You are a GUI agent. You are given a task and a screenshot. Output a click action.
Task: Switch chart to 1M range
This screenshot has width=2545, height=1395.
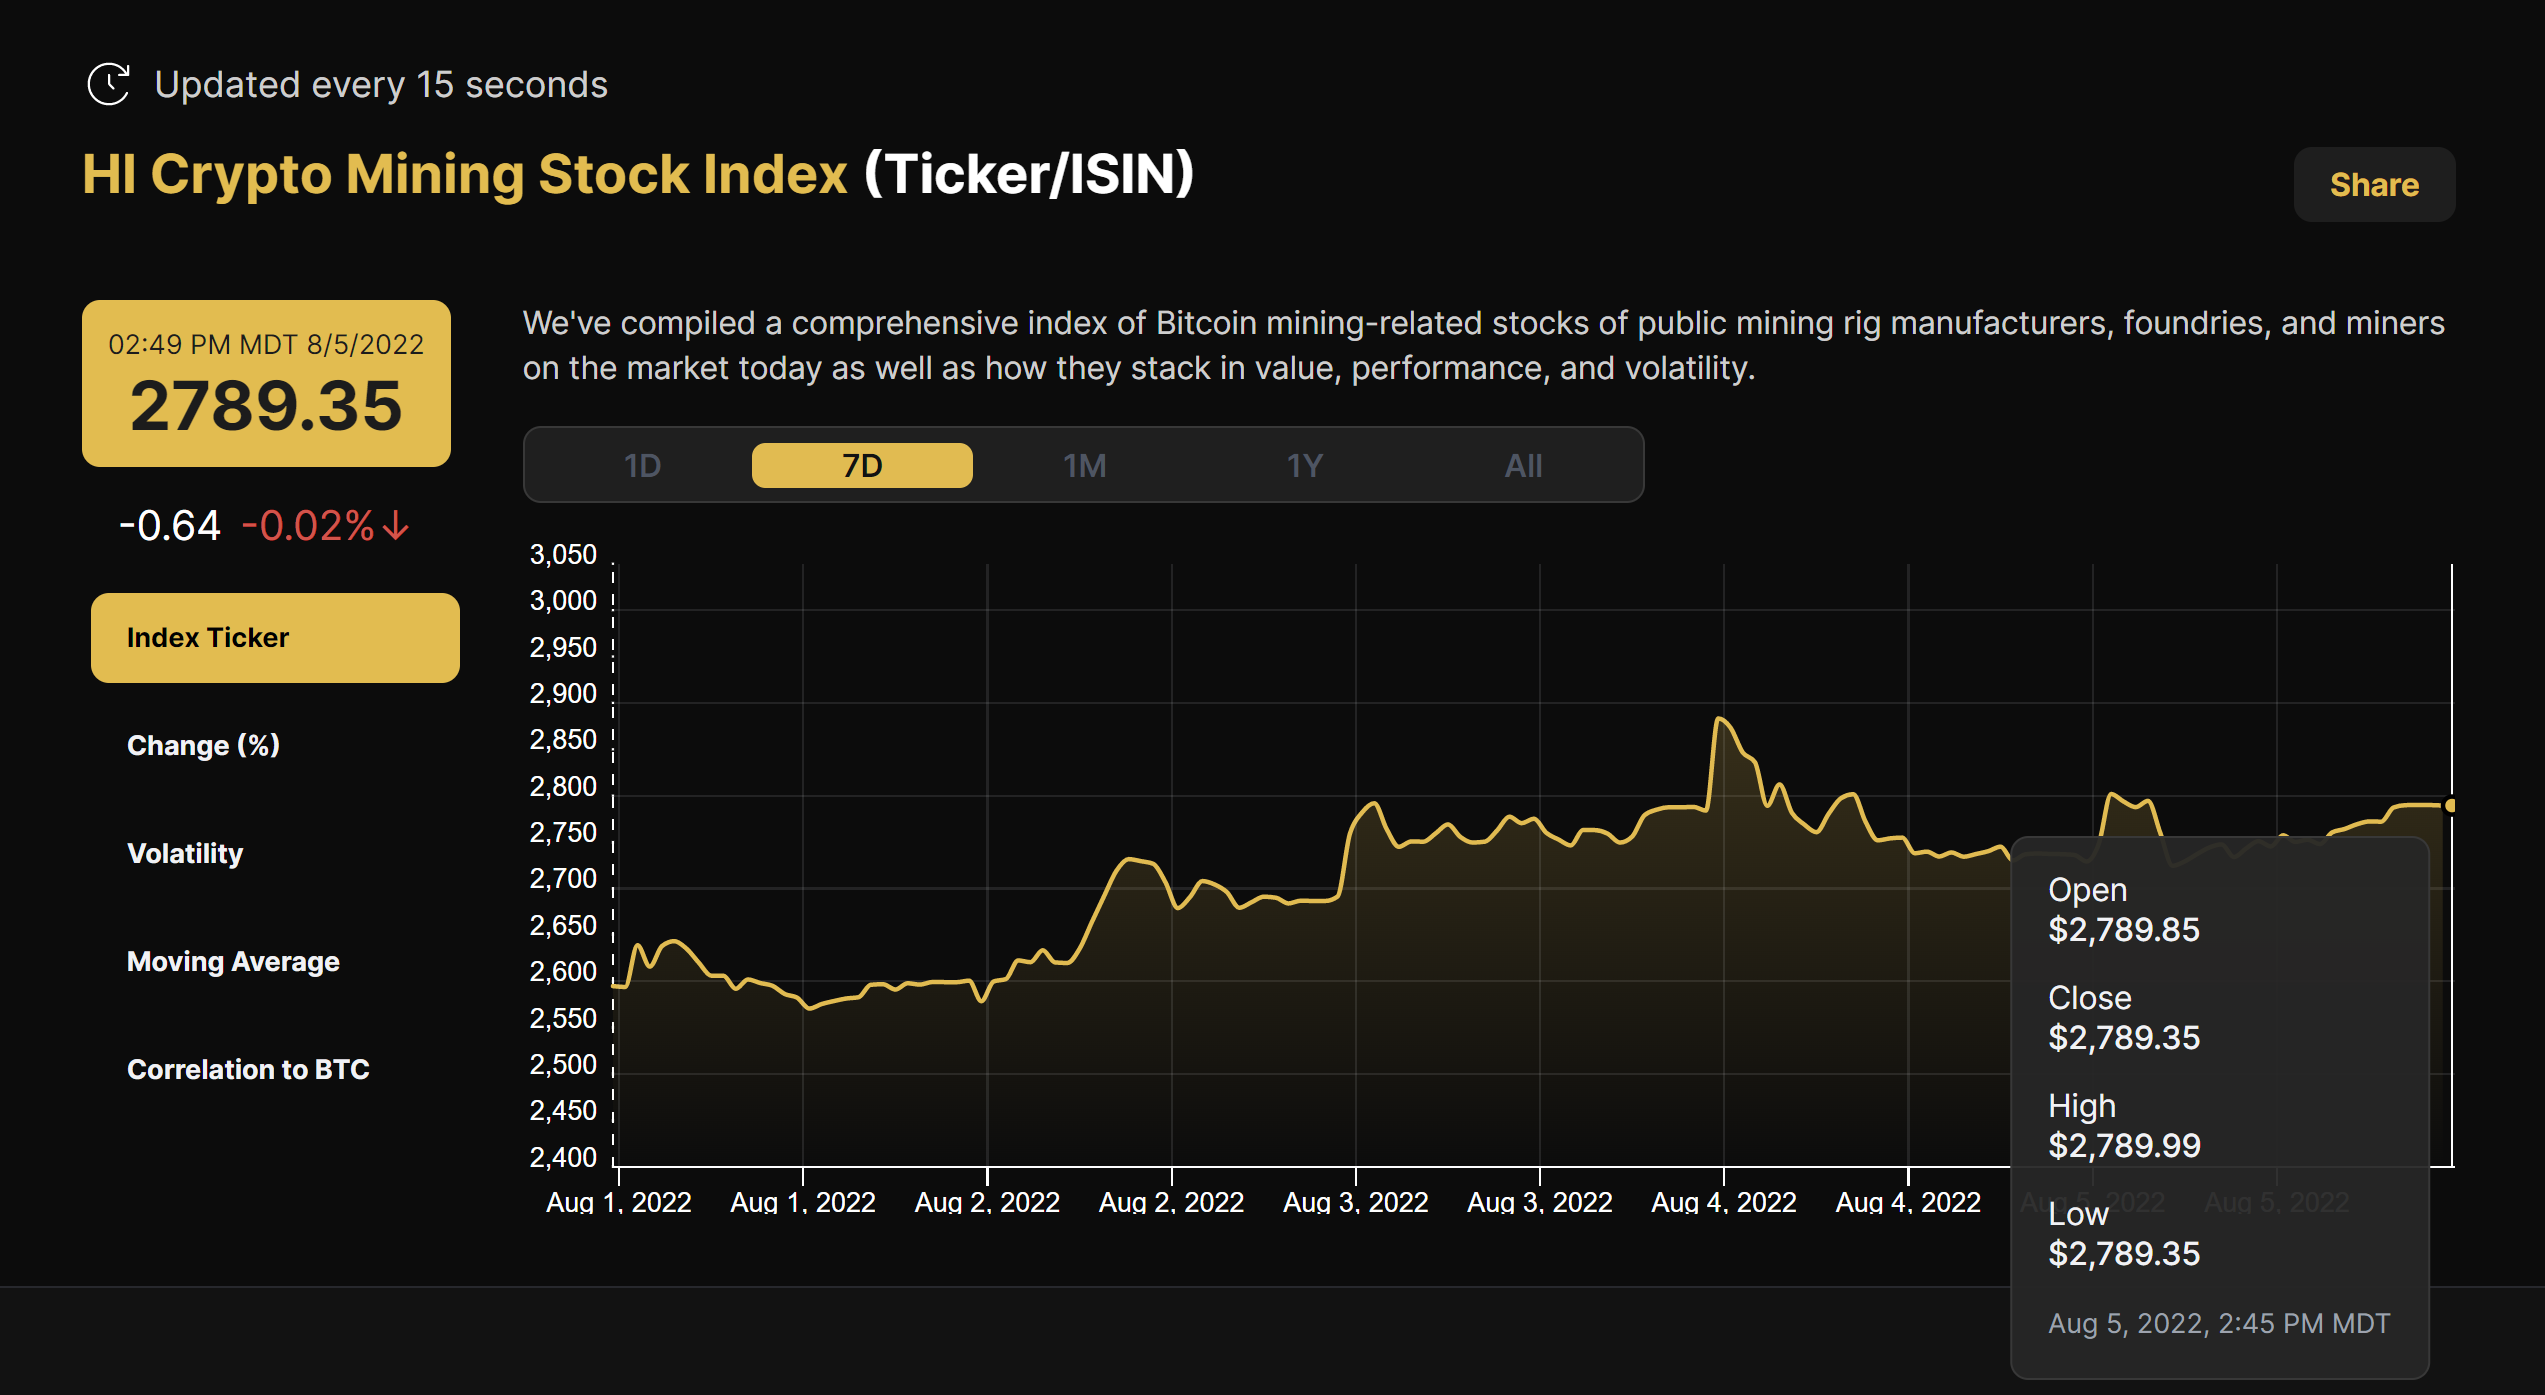[x=1084, y=466]
